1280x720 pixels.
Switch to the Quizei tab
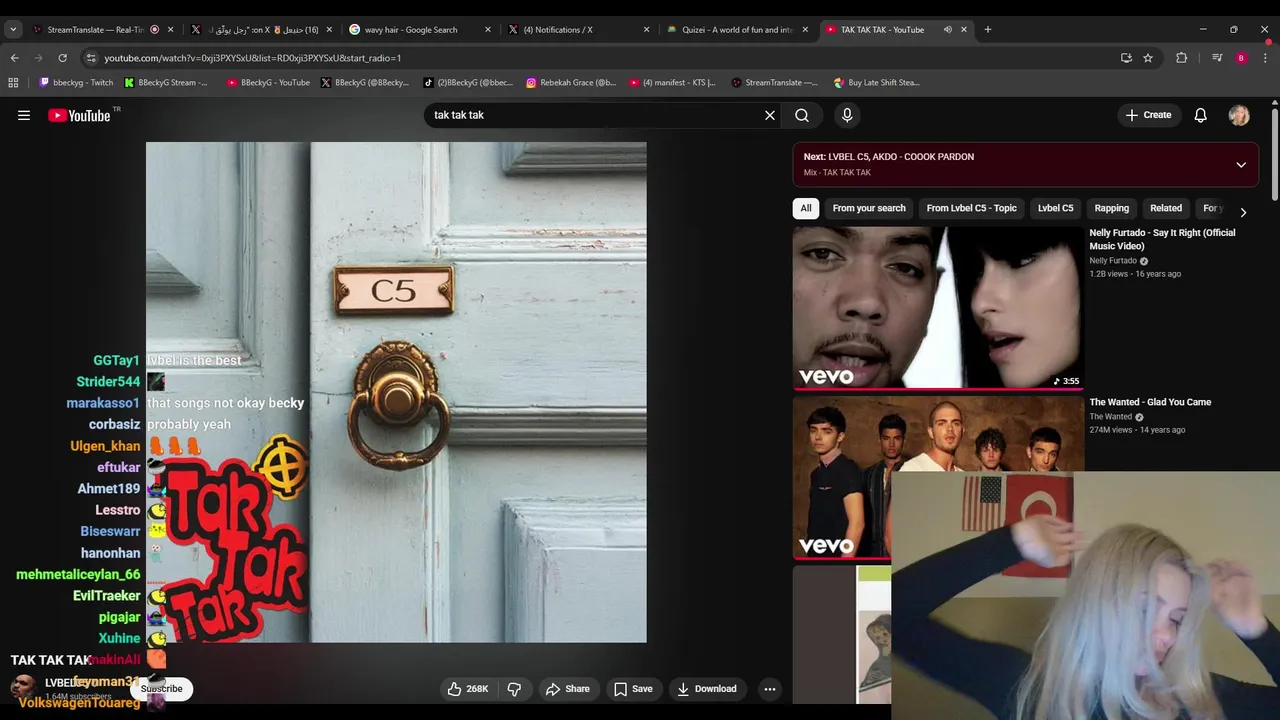(736, 30)
